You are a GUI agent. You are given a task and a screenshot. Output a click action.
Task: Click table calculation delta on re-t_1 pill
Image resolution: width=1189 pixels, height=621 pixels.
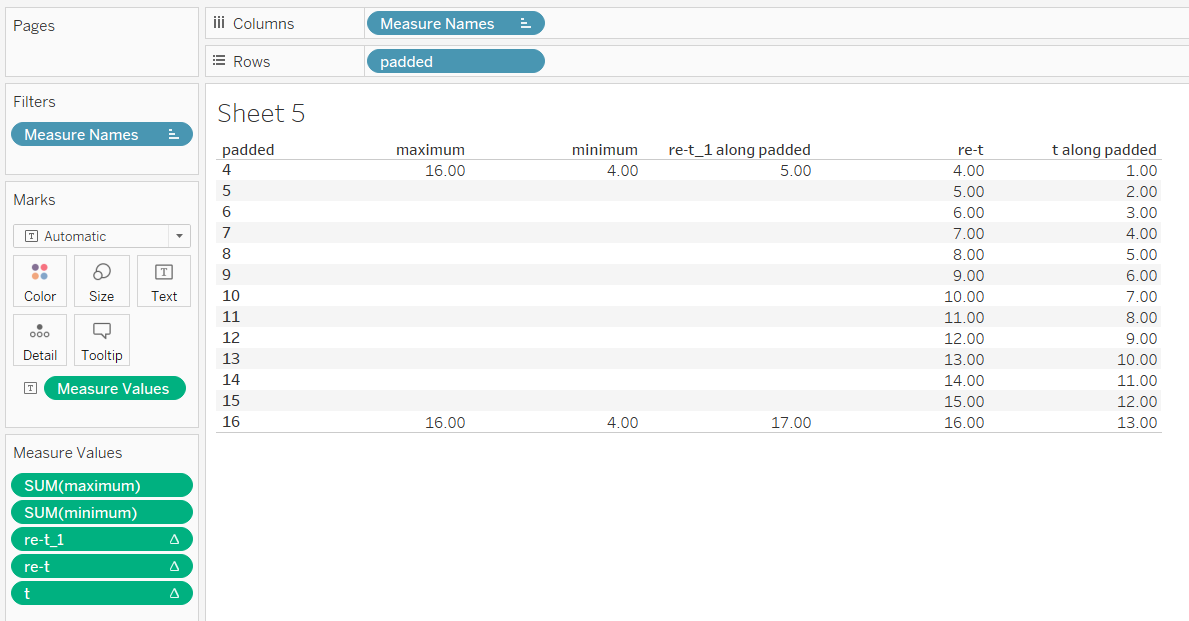[174, 539]
